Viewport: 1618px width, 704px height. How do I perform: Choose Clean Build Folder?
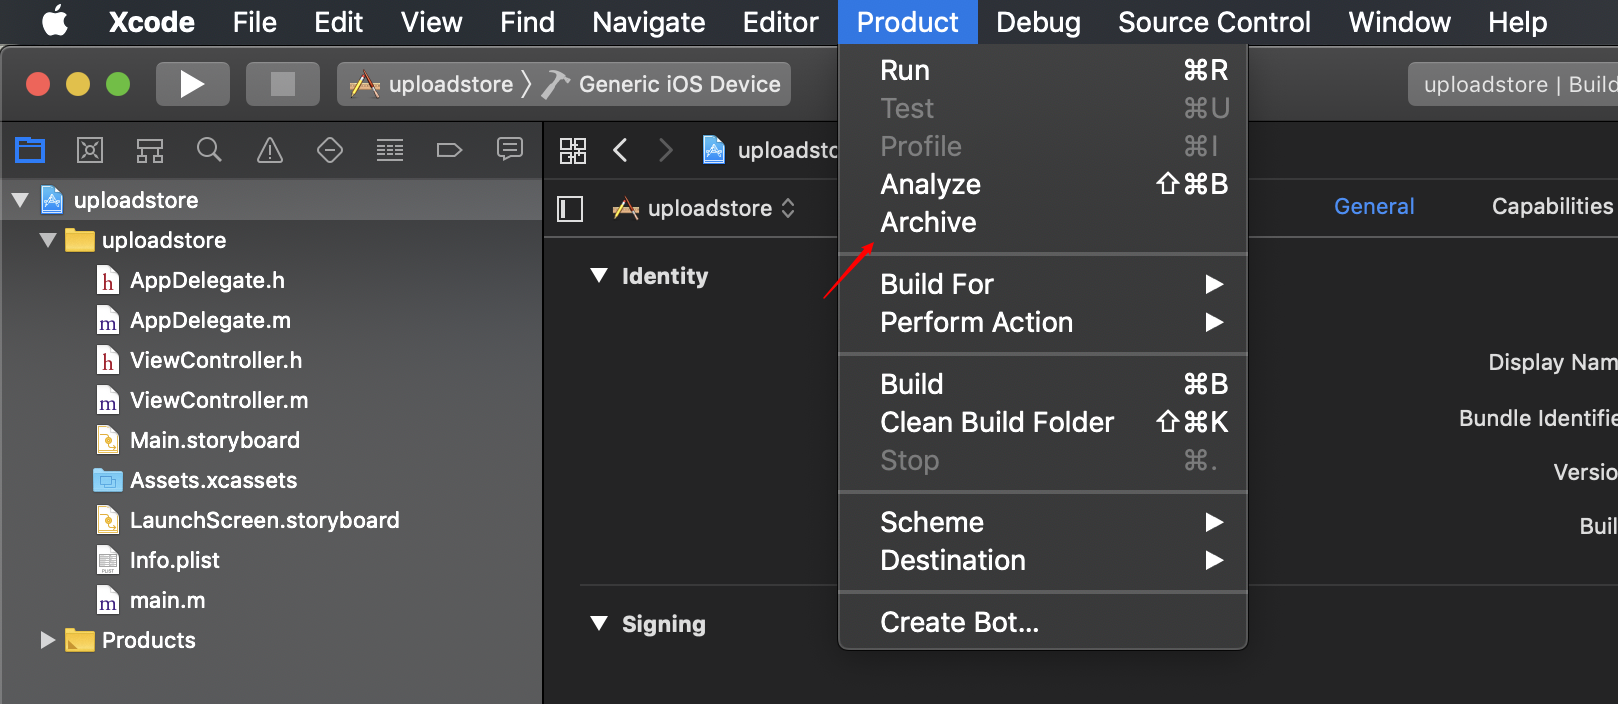1043,422
